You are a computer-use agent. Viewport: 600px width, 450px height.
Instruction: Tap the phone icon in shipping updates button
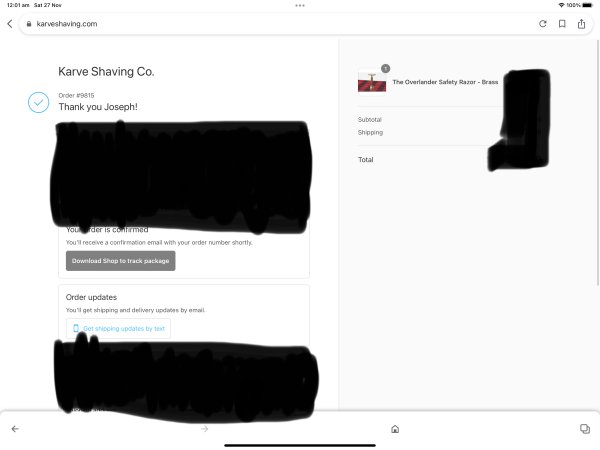point(76,328)
